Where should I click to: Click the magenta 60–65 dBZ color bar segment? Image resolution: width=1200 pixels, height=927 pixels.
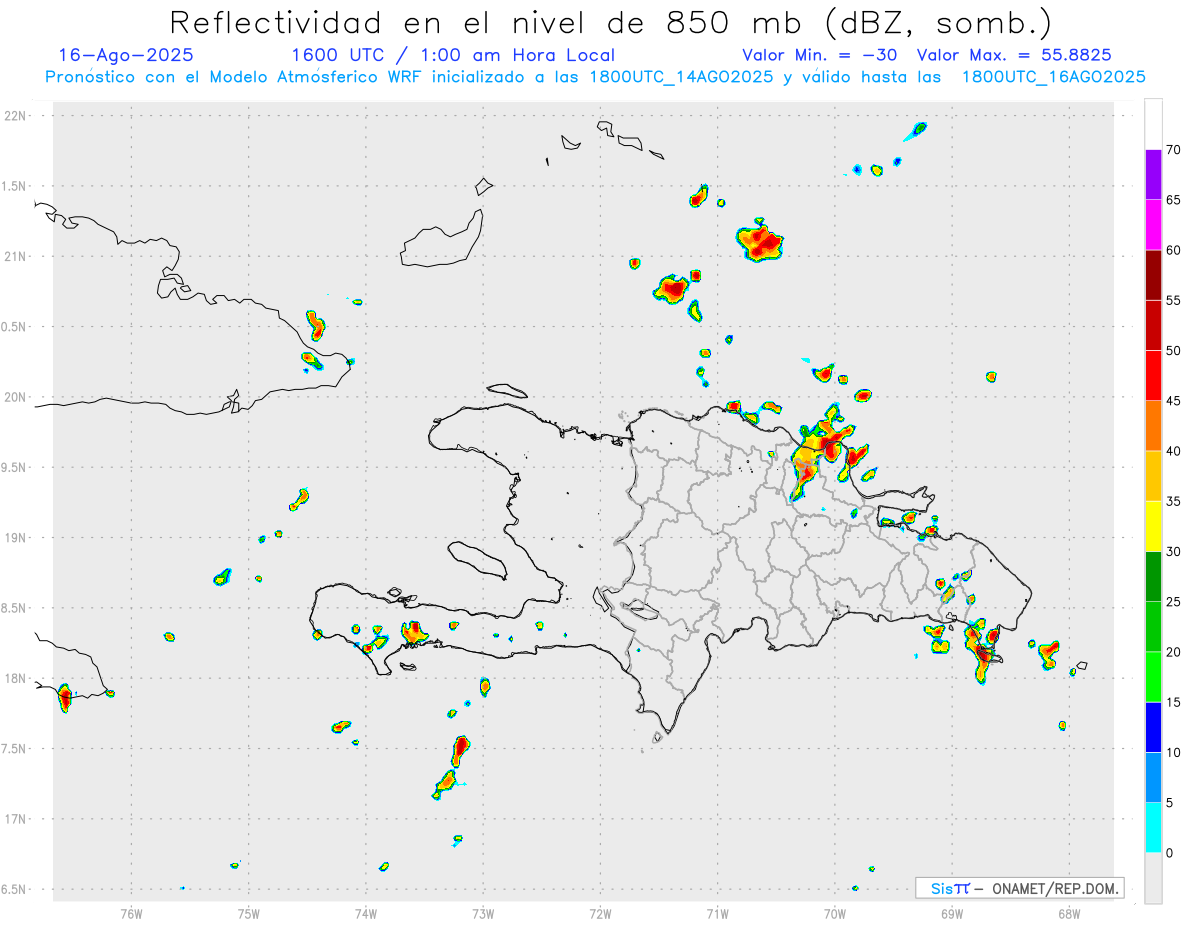(x=1153, y=224)
